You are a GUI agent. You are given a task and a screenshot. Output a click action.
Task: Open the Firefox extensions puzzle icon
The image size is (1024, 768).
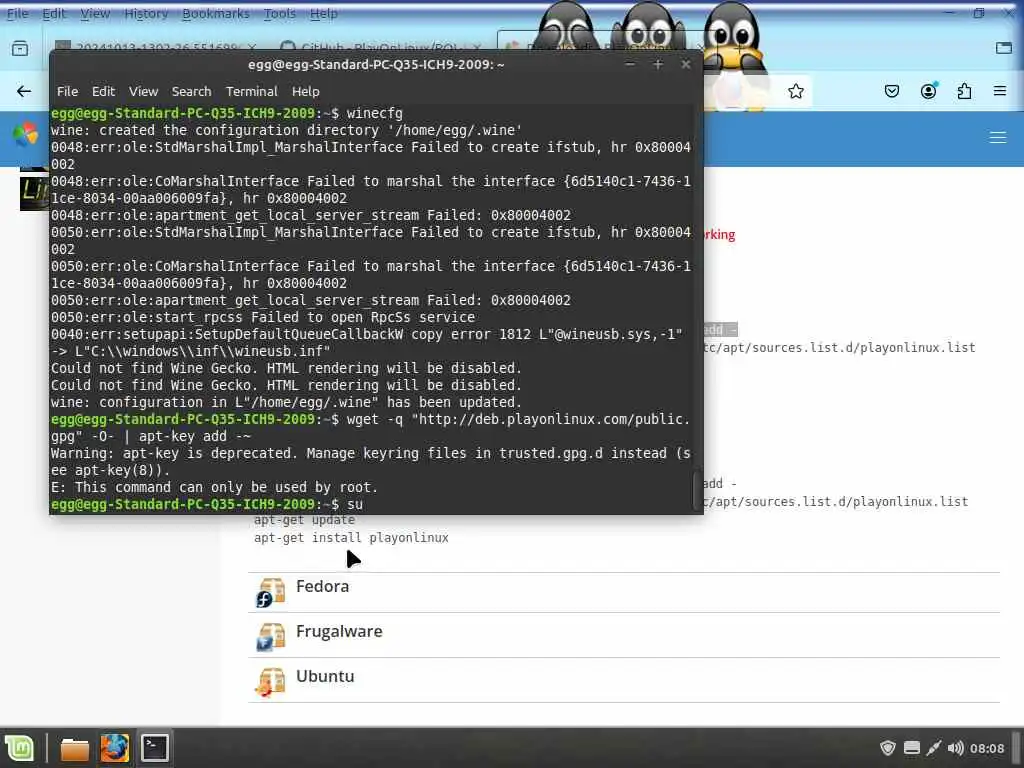964,91
